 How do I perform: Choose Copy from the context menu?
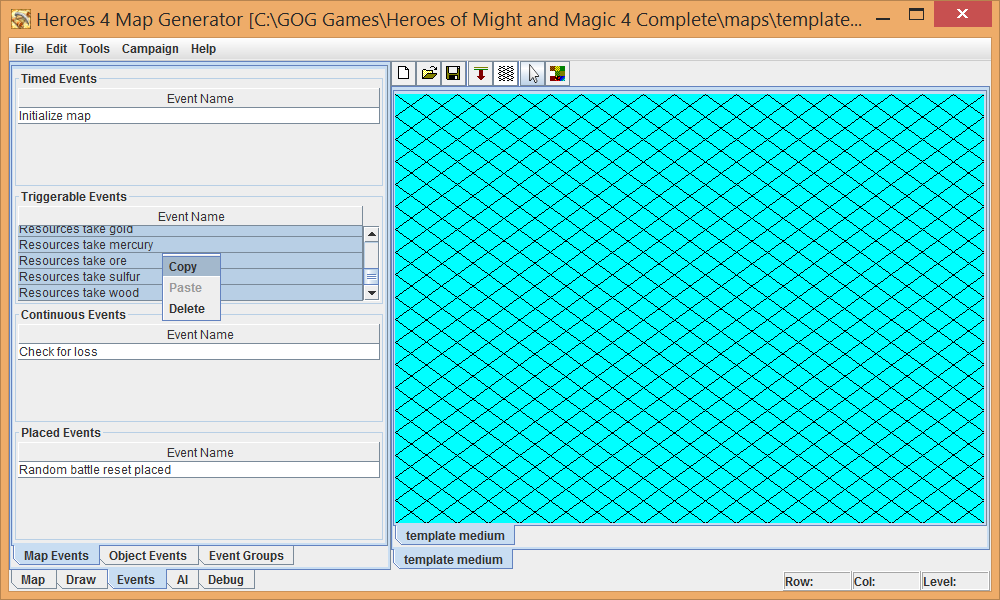[191, 267]
